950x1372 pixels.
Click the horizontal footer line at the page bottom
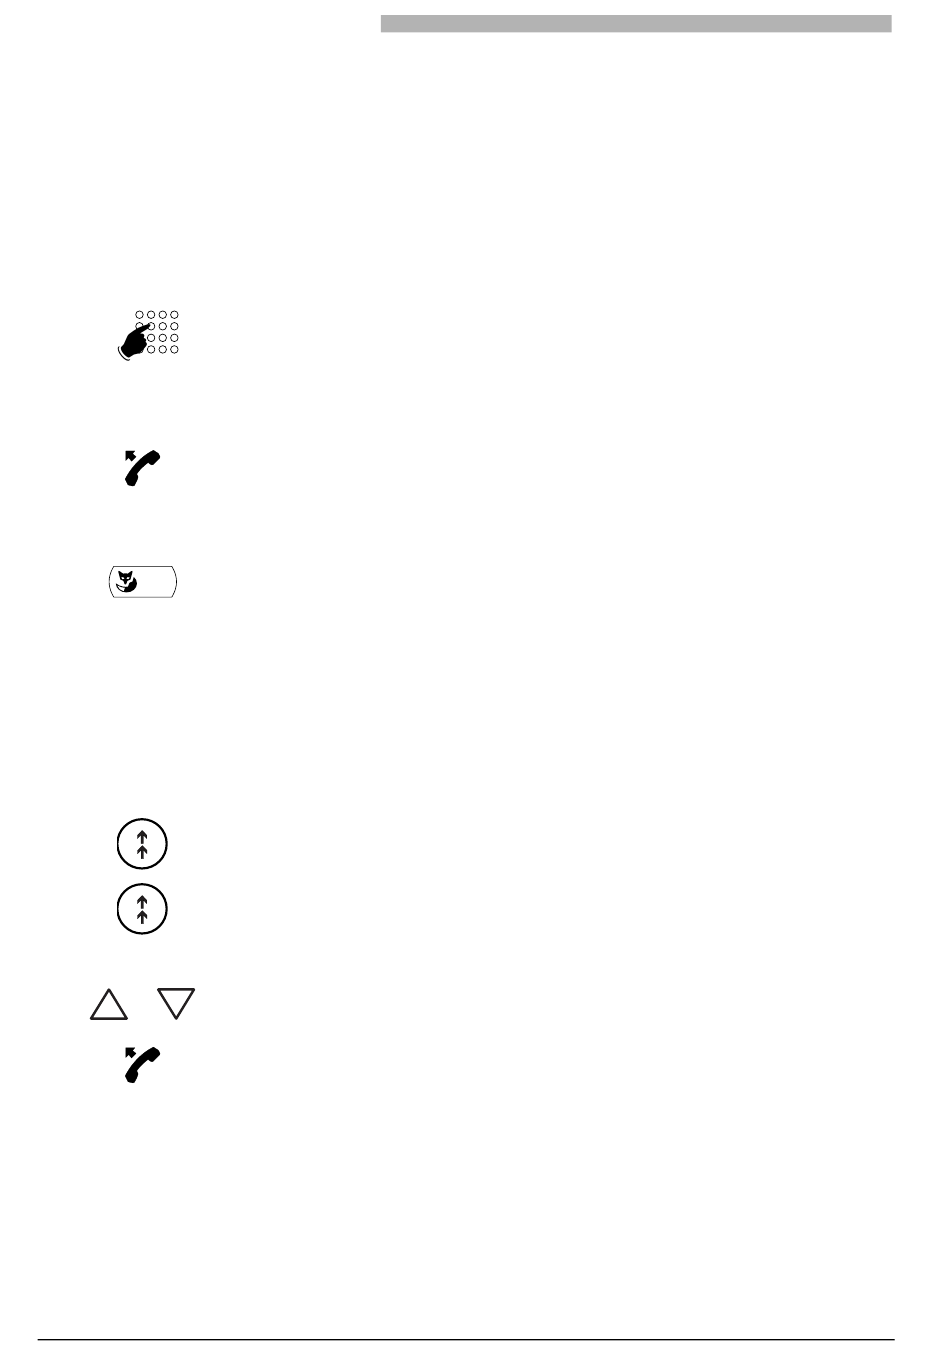click(x=466, y=1340)
